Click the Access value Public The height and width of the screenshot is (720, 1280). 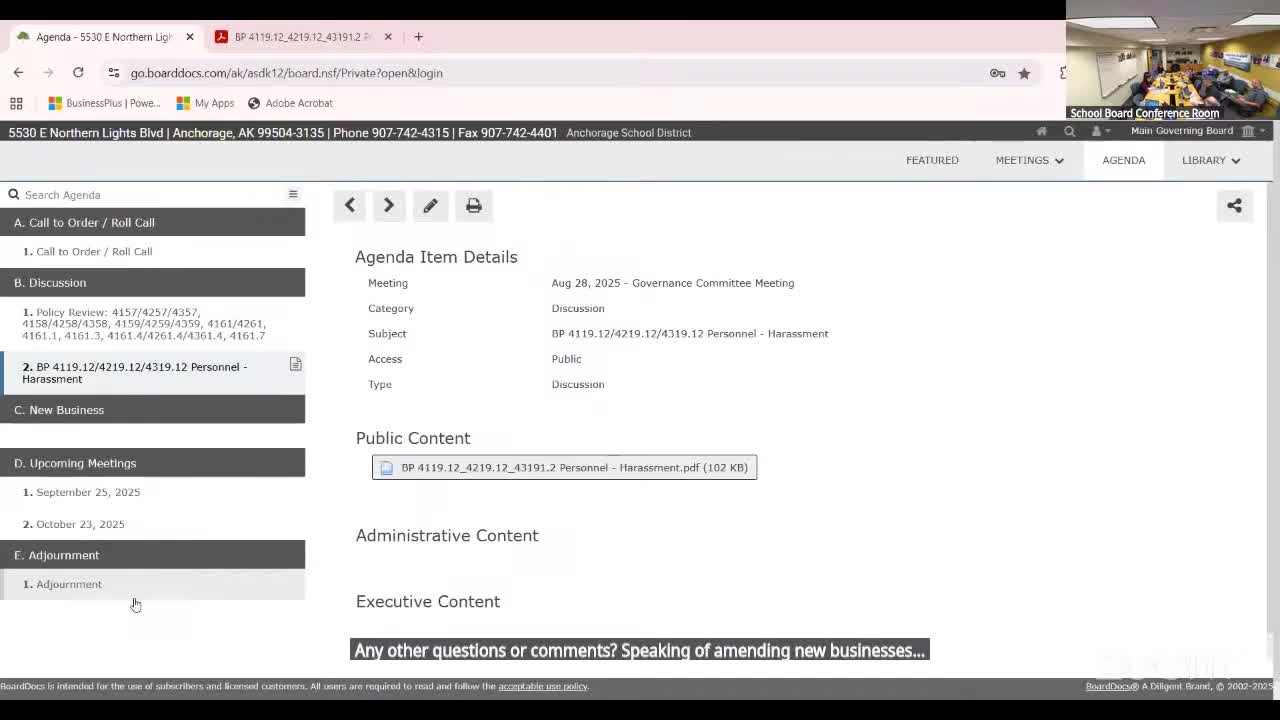[566, 359]
